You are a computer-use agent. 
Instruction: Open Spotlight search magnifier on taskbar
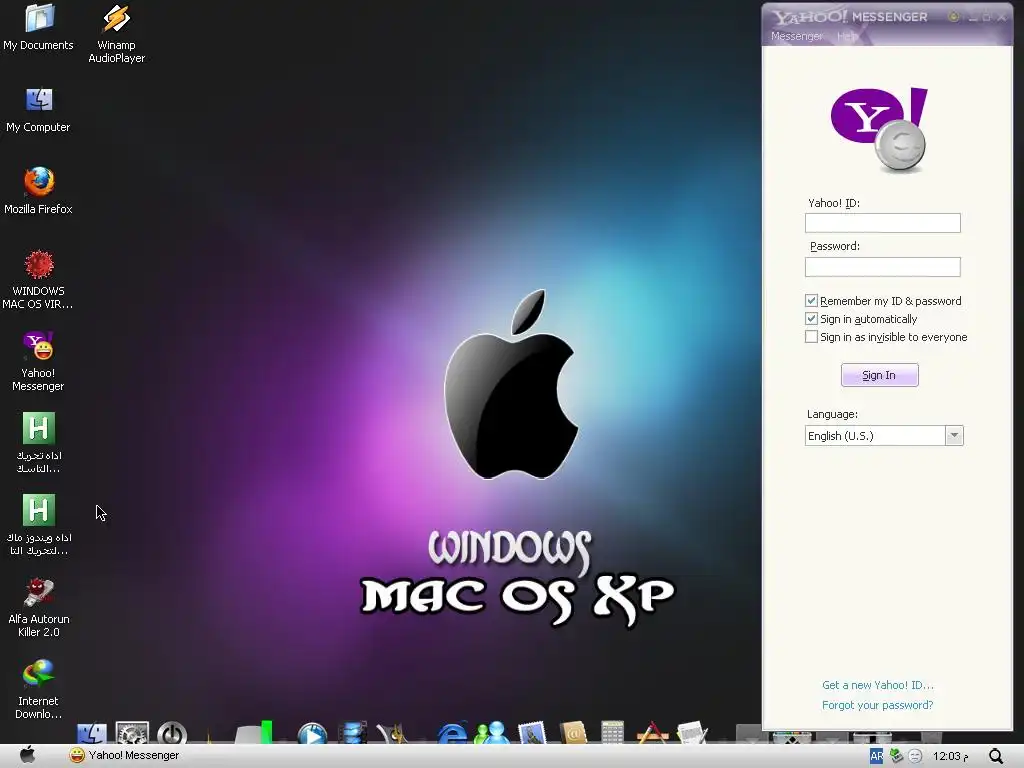coord(996,756)
